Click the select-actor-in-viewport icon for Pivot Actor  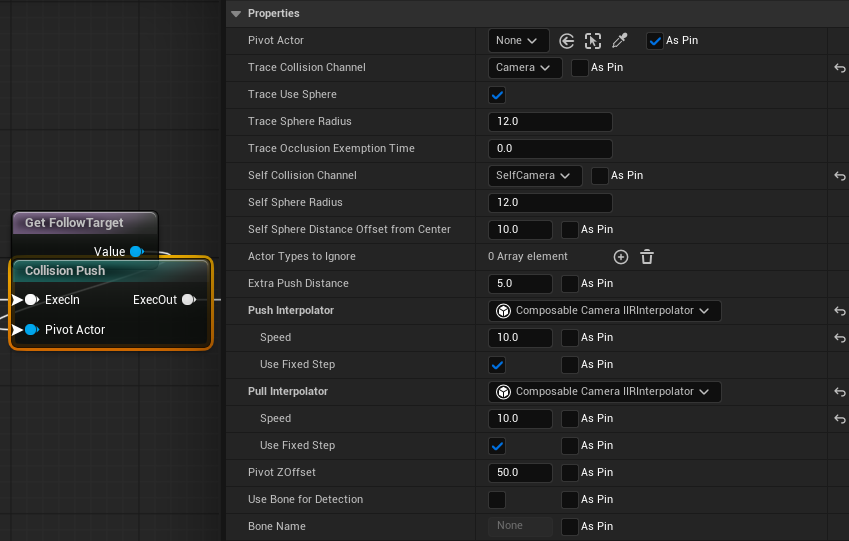[593, 41]
